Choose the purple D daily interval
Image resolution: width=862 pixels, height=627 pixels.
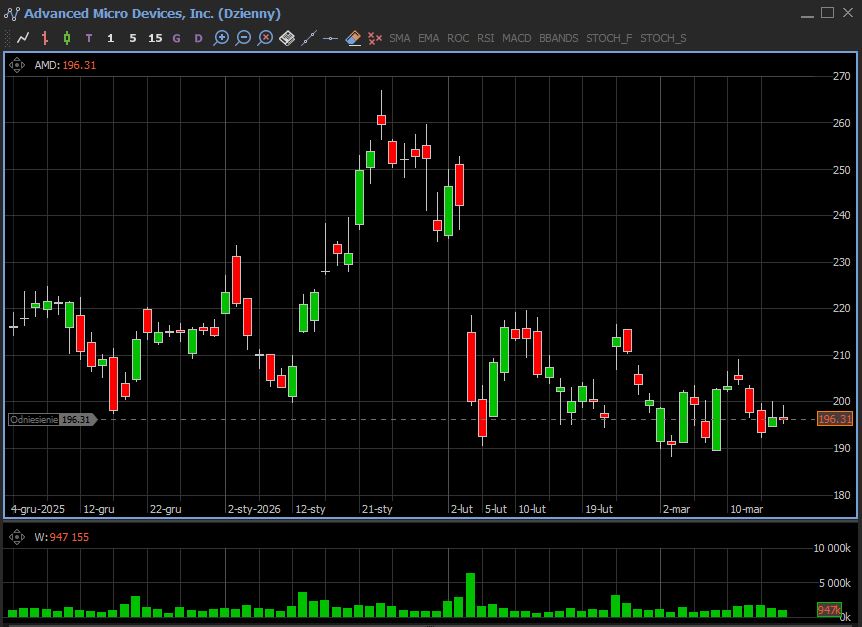point(198,38)
